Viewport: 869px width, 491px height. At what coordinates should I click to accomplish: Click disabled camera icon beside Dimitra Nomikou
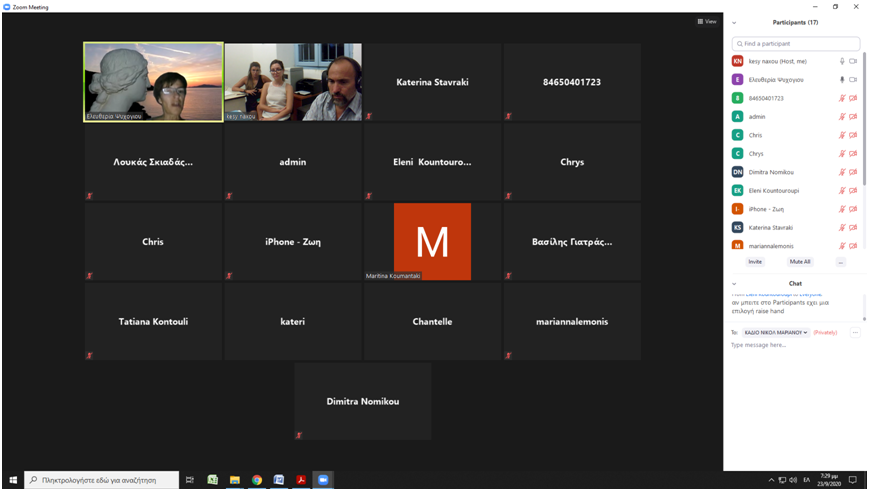tap(853, 172)
